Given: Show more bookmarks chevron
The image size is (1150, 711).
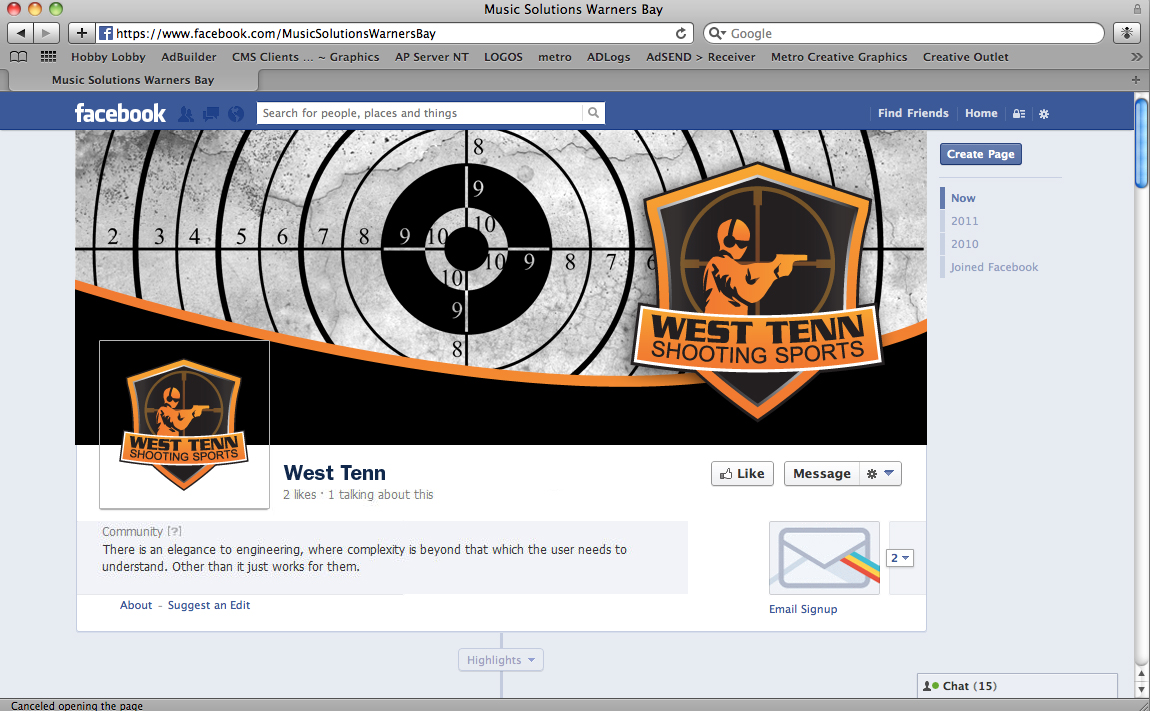Looking at the screenshot, I should coord(1136,56).
